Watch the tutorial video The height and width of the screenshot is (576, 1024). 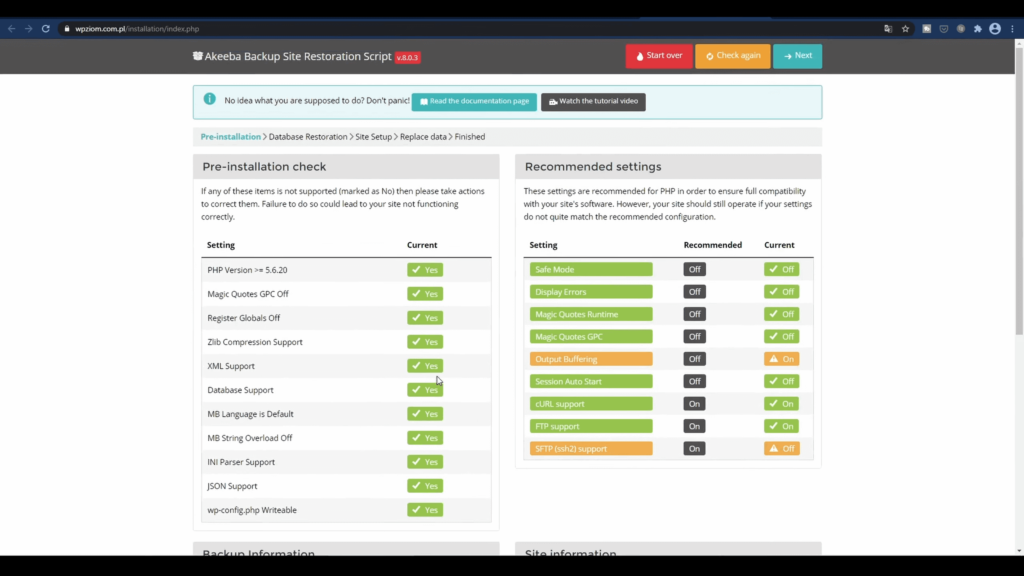pos(593,102)
